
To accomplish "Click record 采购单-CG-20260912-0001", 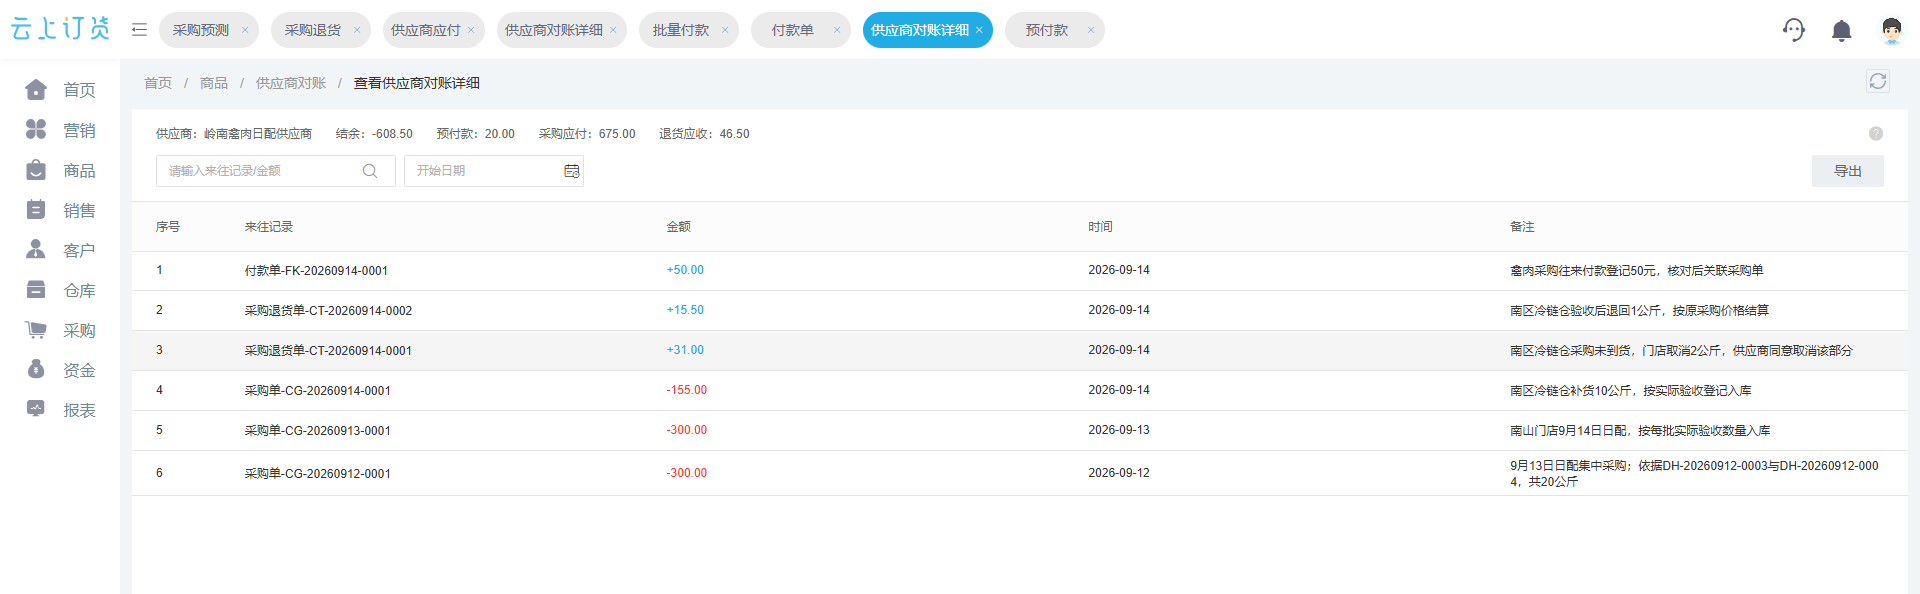I will click(318, 474).
